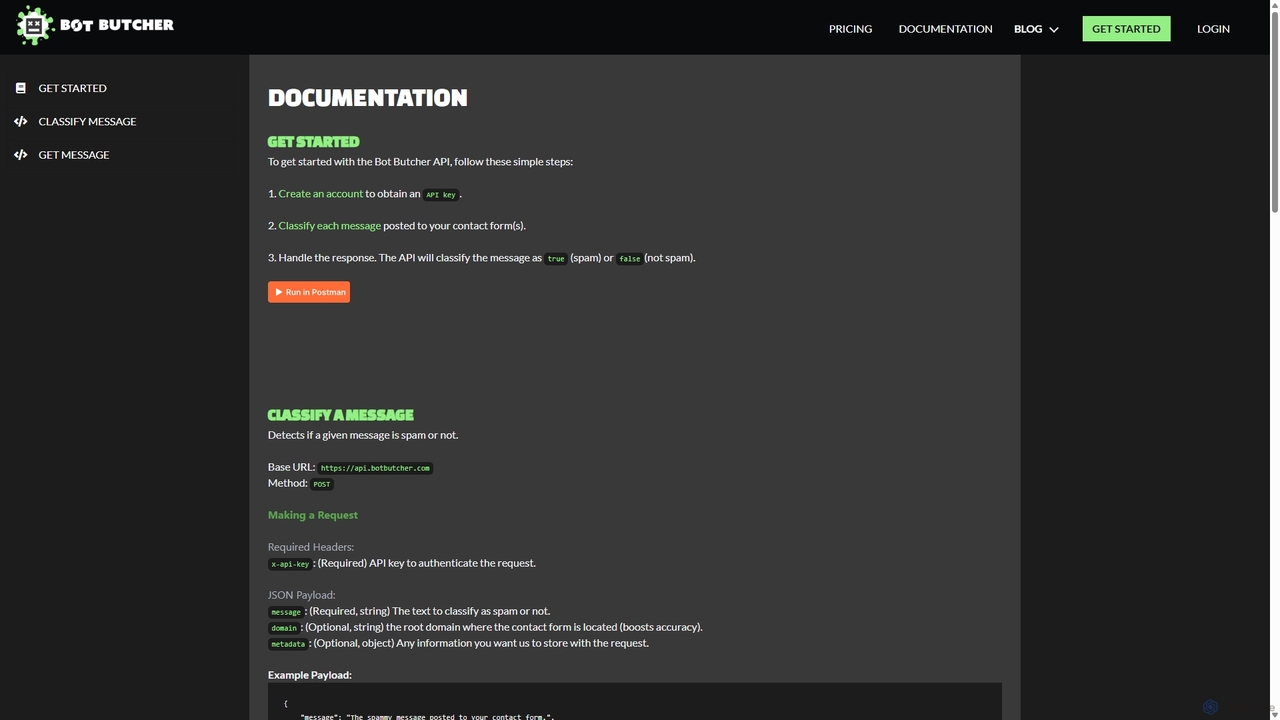Click the true code tag
This screenshot has width=1280, height=720.
click(556, 259)
